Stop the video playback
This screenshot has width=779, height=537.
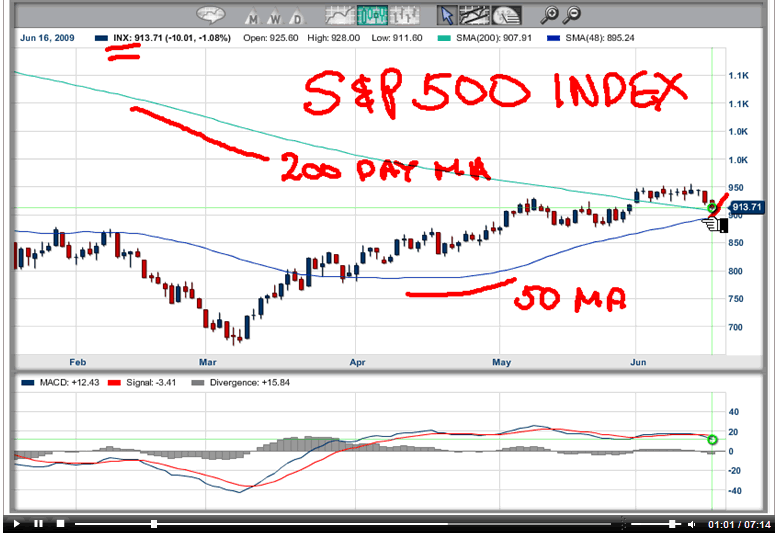coord(60,524)
